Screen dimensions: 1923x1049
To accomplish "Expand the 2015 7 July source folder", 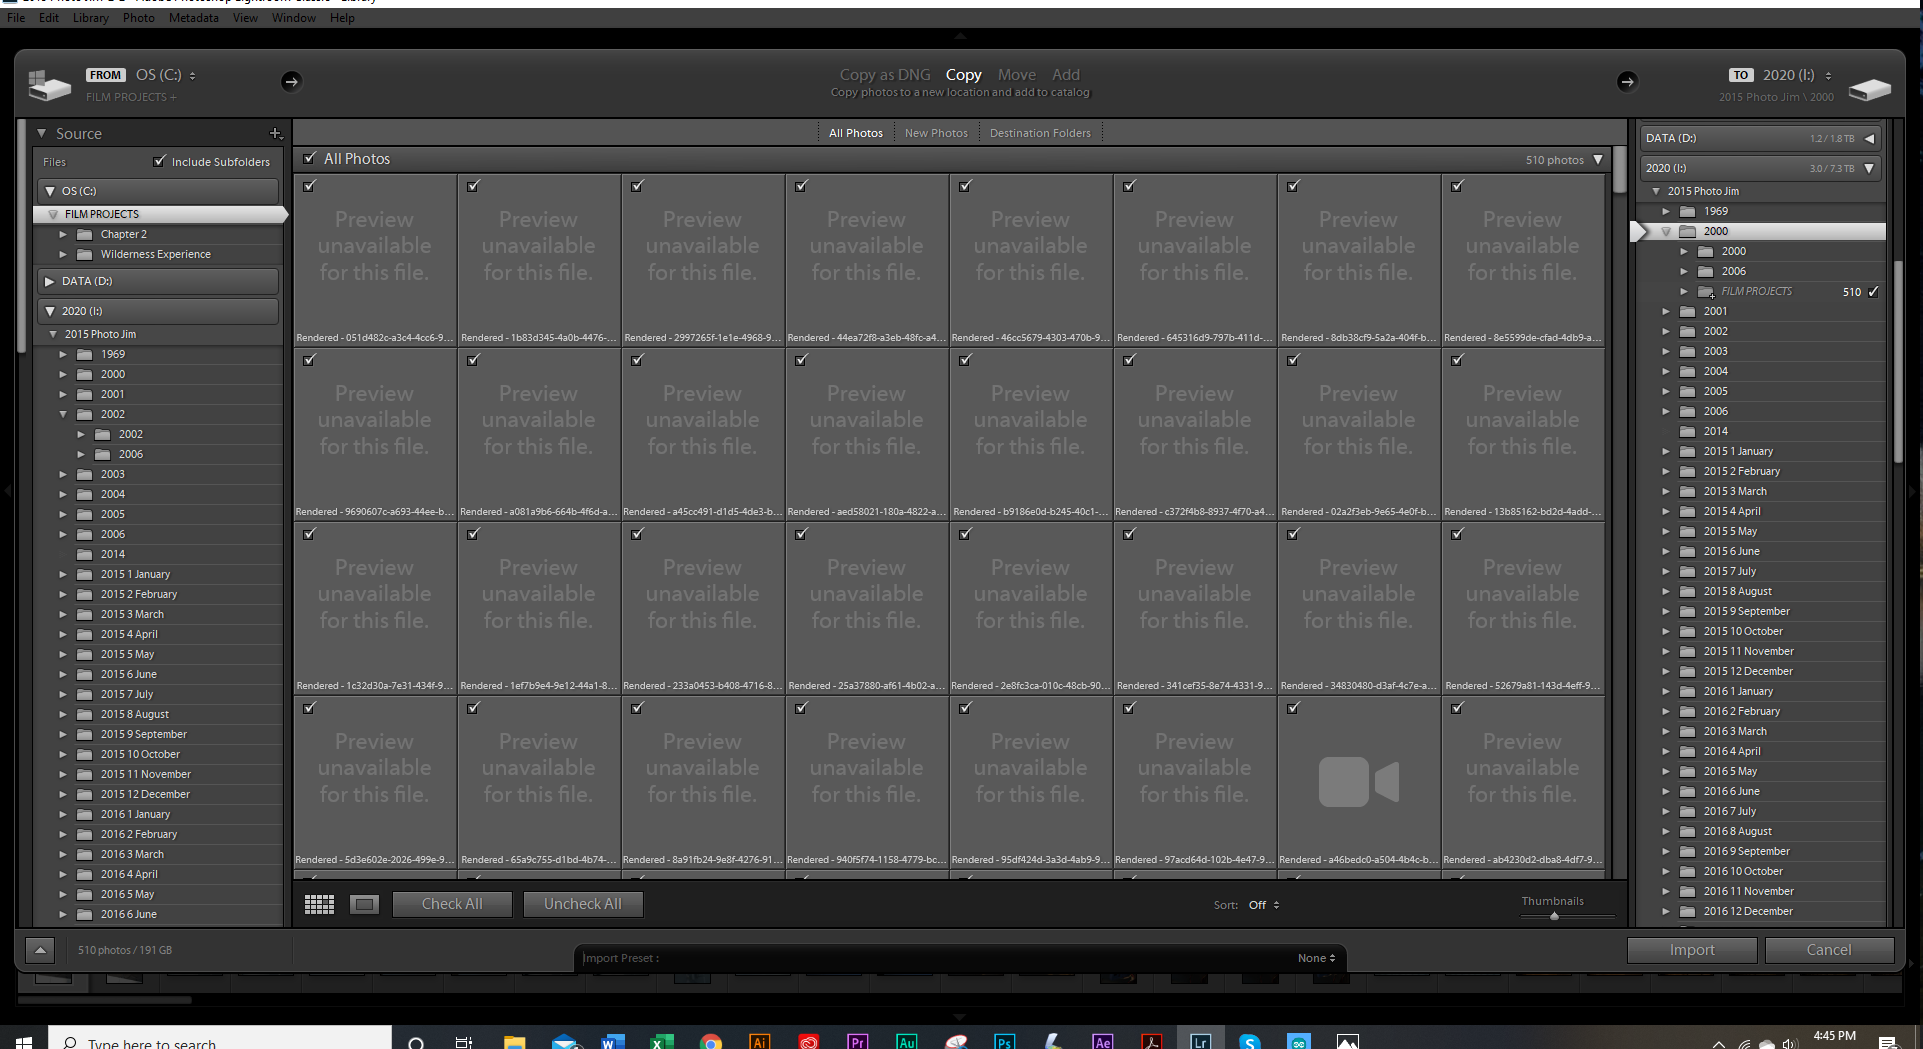I will coord(63,694).
